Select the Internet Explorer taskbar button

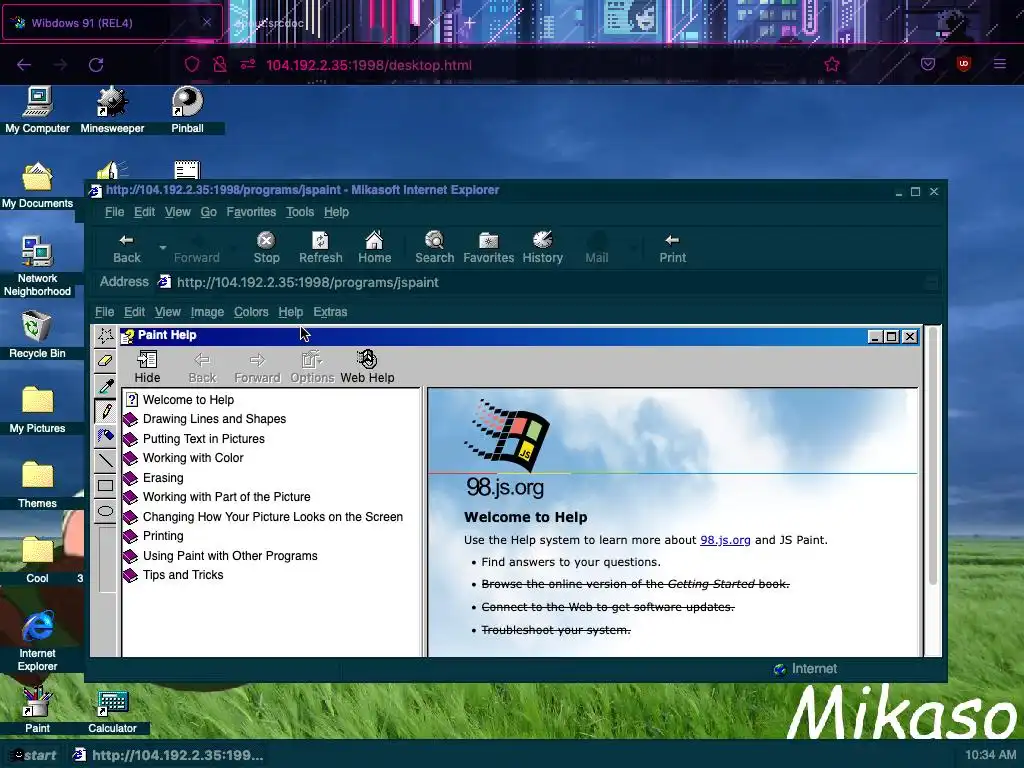168,755
